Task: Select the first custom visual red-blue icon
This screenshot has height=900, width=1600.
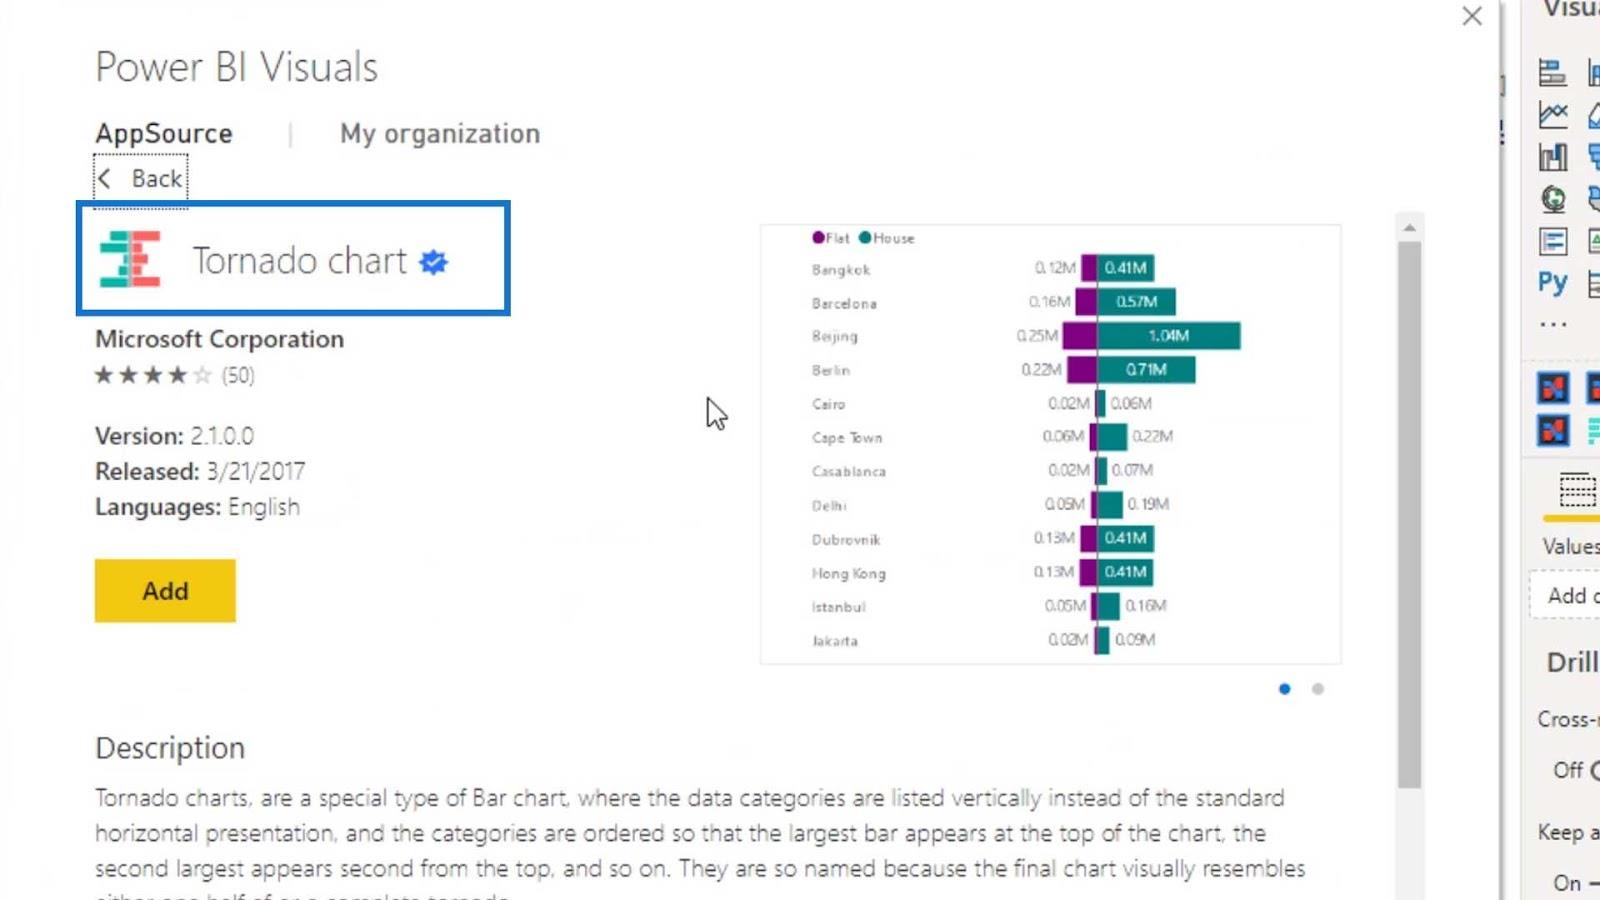Action: coord(1553,388)
